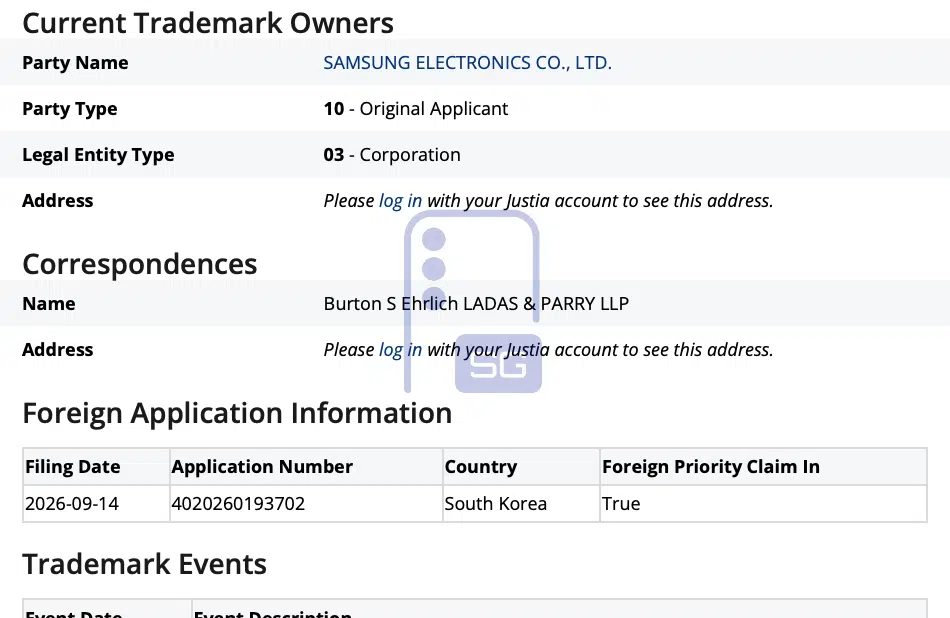Select the Name label under Correspondences
The image size is (950, 618).
tap(49, 304)
